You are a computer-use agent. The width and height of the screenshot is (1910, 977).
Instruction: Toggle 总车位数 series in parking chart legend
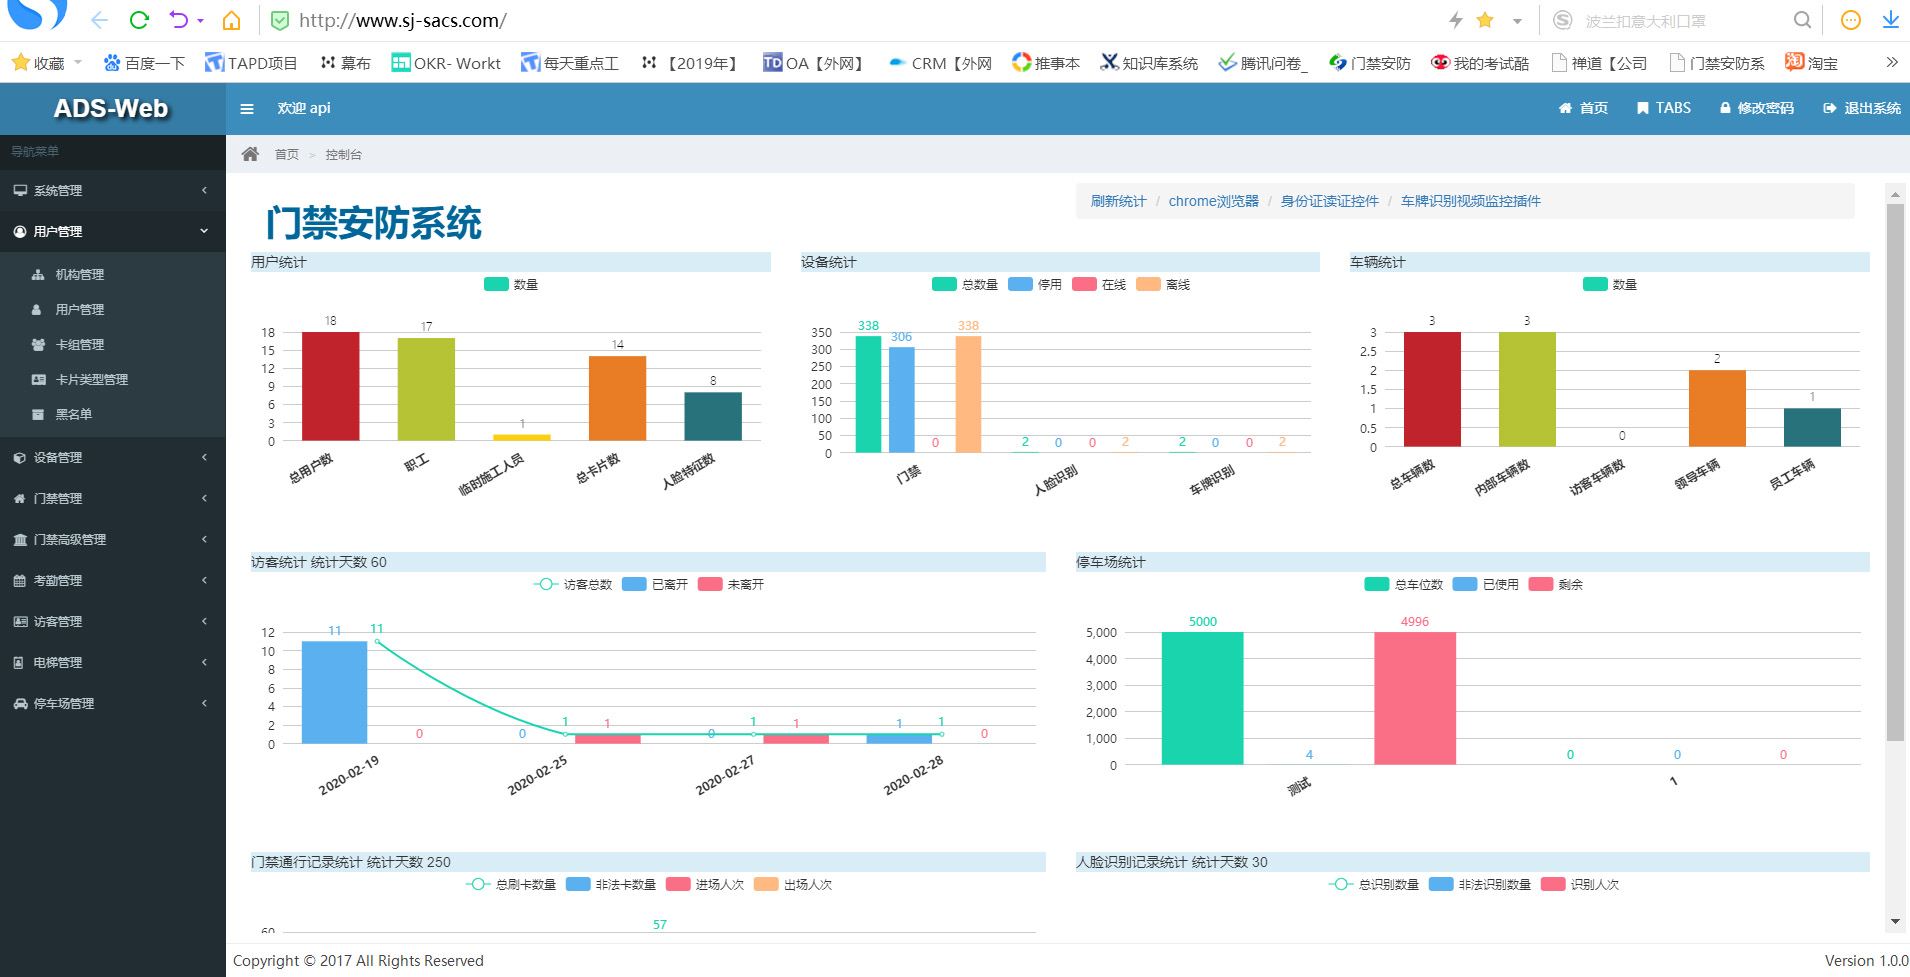(x=1404, y=585)
